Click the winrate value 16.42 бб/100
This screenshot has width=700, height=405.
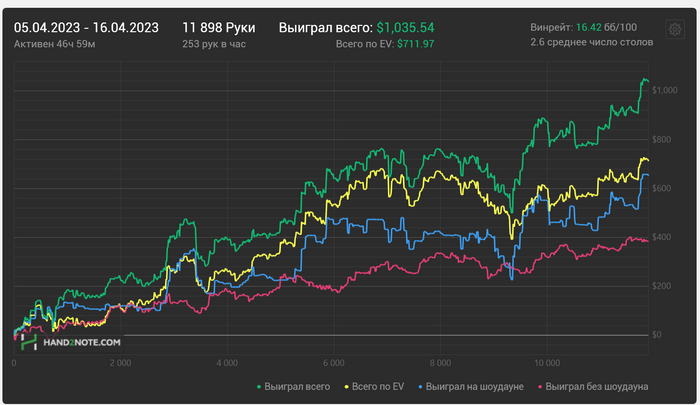point(606,27)
